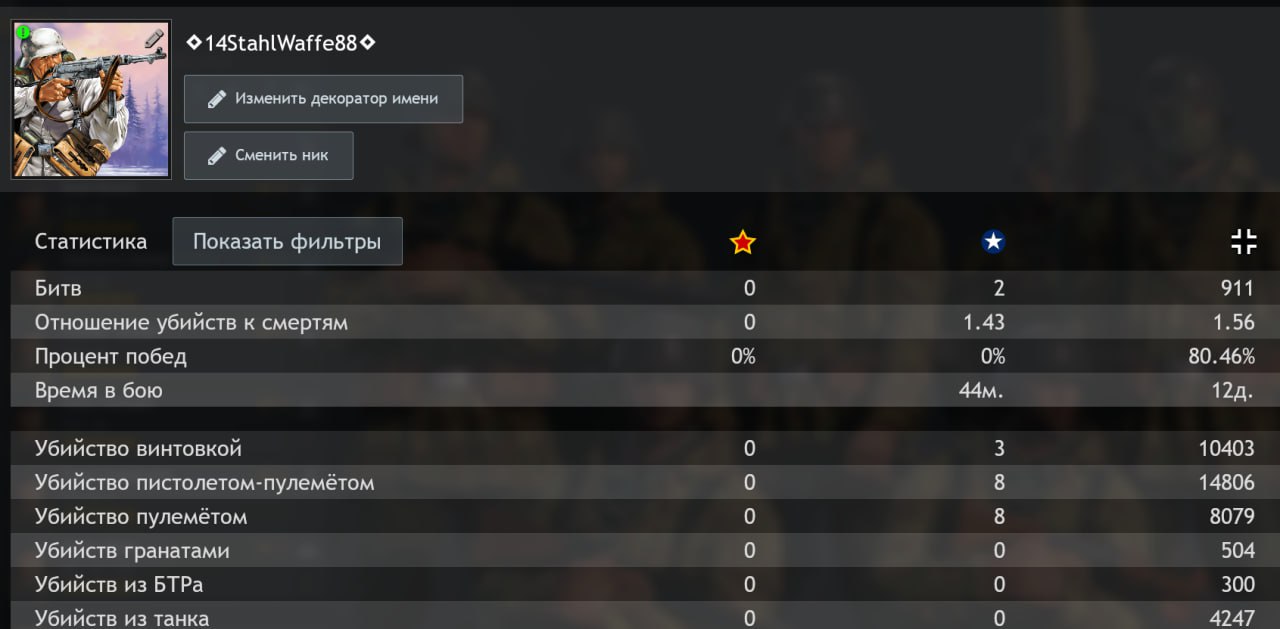The width and height of the screenshot is (1280, 629).
Task: Click the 80.46% win rate value
Action: click(x=1221, y=357)
